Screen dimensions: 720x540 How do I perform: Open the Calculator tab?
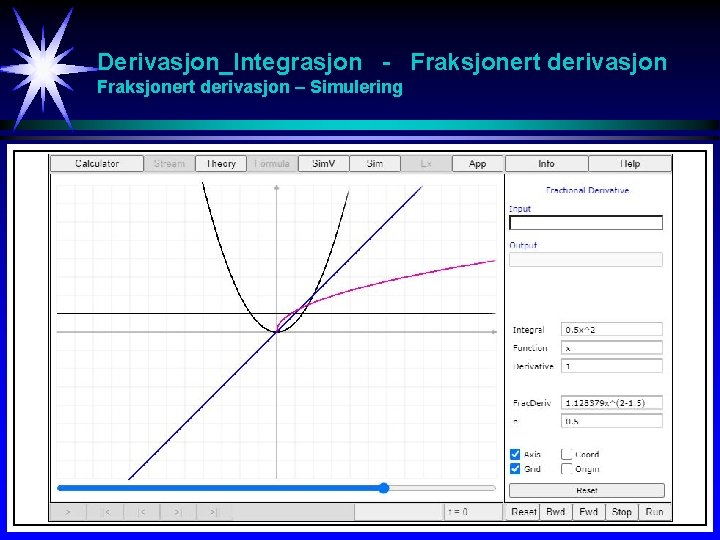[x=97, y=164]
